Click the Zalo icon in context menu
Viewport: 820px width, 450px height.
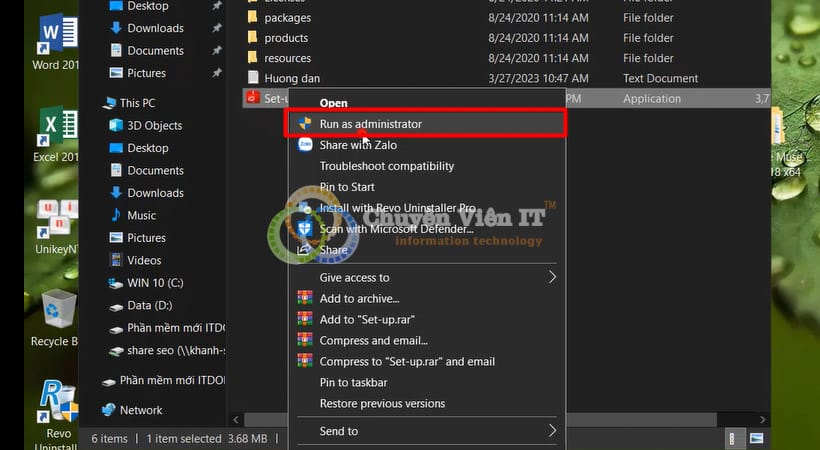305,144
